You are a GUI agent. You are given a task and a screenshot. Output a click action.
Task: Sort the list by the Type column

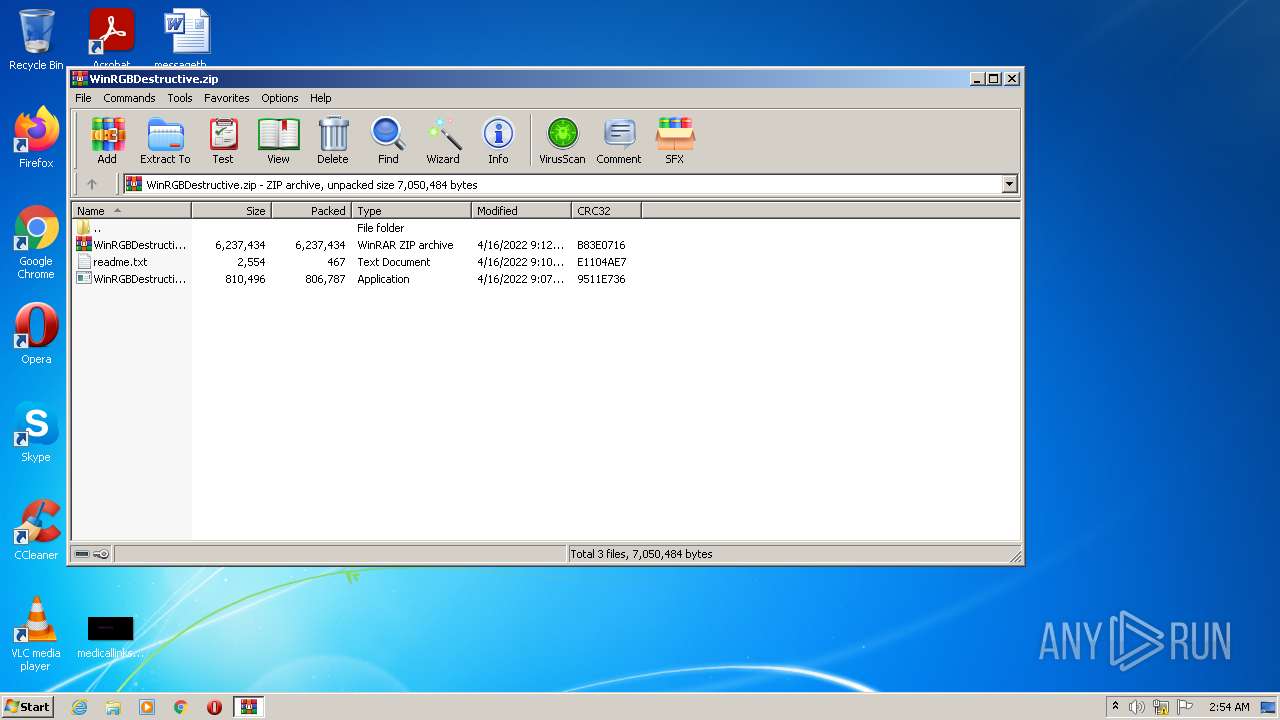411,211
